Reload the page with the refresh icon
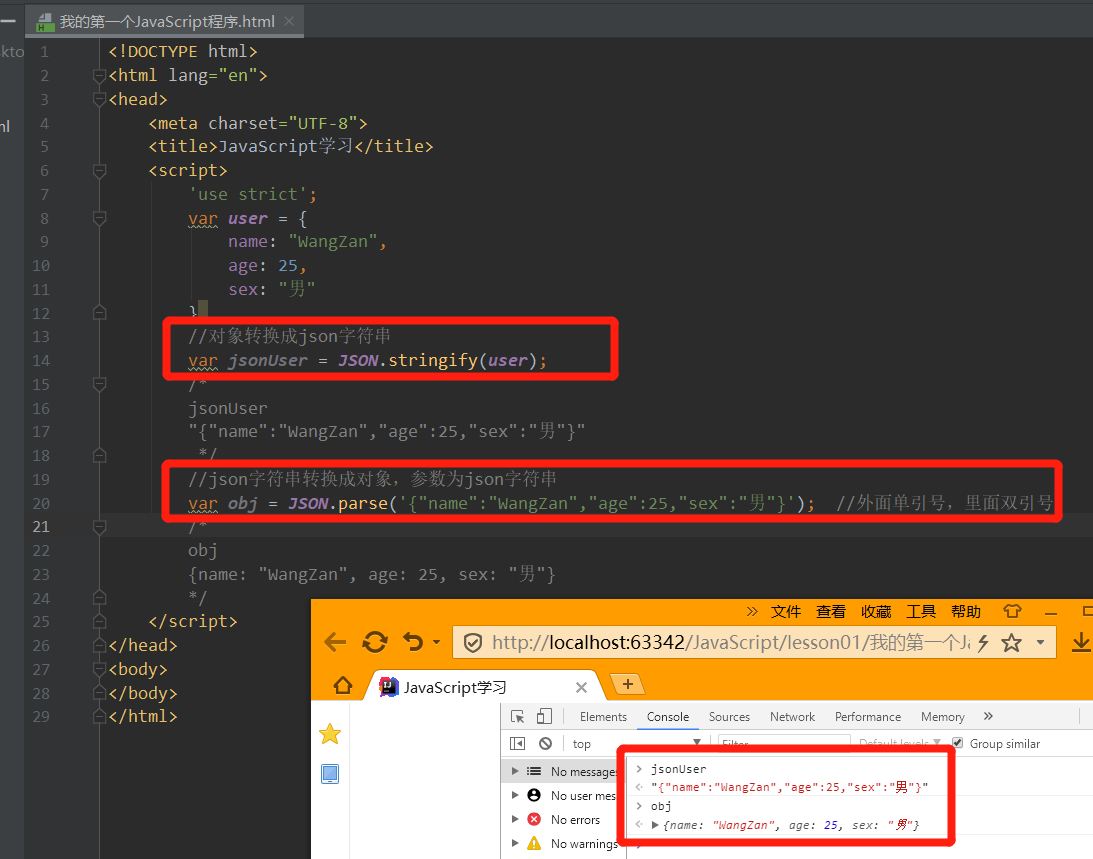The height and width of the screenshot is (859, 1093). [375, 642]
